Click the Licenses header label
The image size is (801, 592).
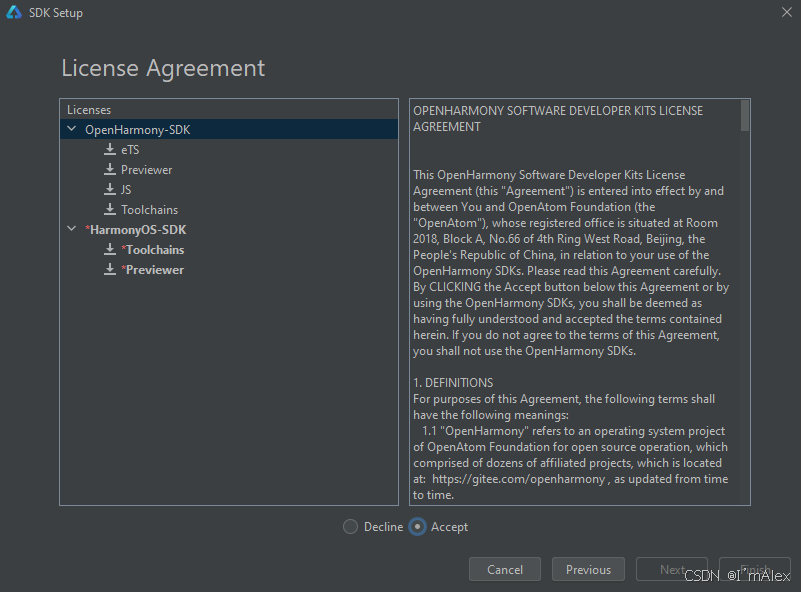coord(89,109)
